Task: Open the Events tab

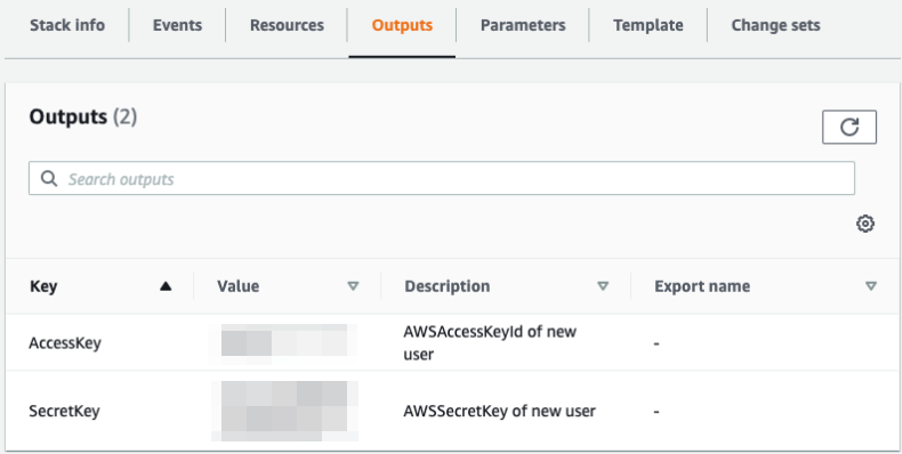Action: point(177,25)
